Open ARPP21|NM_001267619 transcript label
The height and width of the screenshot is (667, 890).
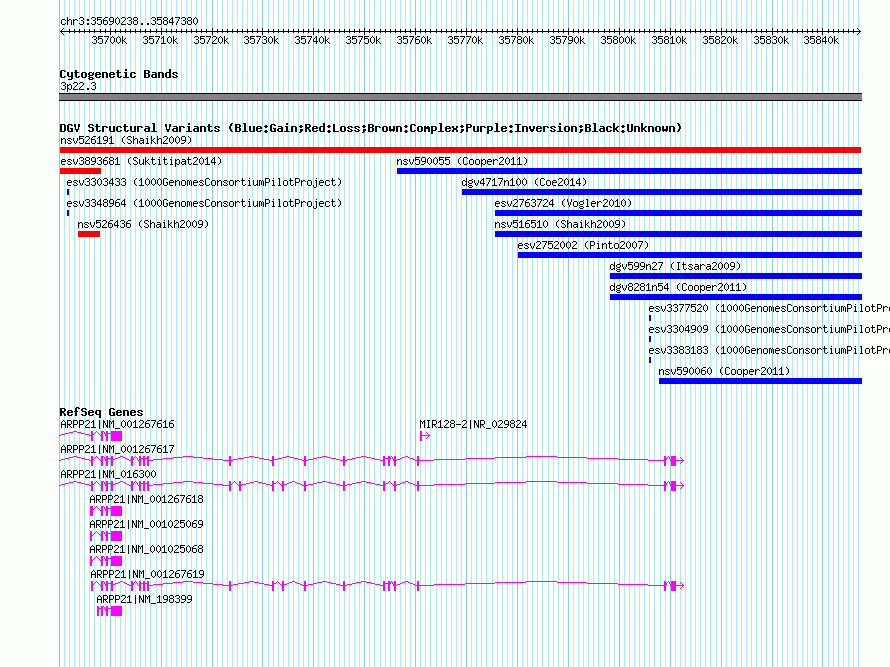coord(148,574)
